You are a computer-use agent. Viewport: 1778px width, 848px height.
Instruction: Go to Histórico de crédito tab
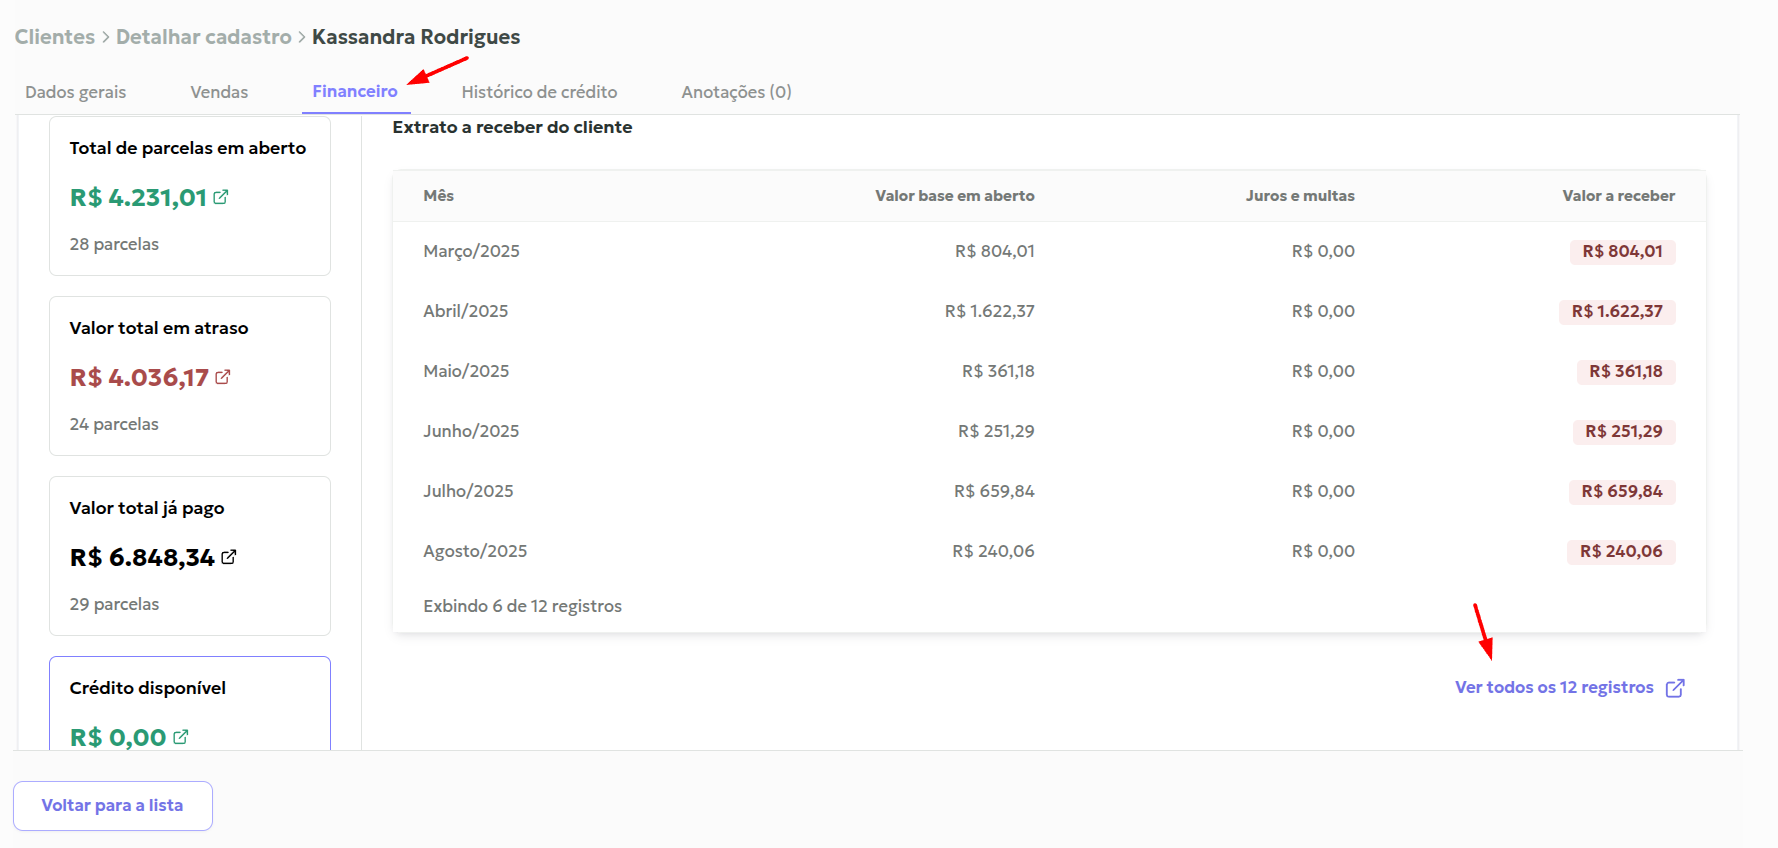(539, 92)
